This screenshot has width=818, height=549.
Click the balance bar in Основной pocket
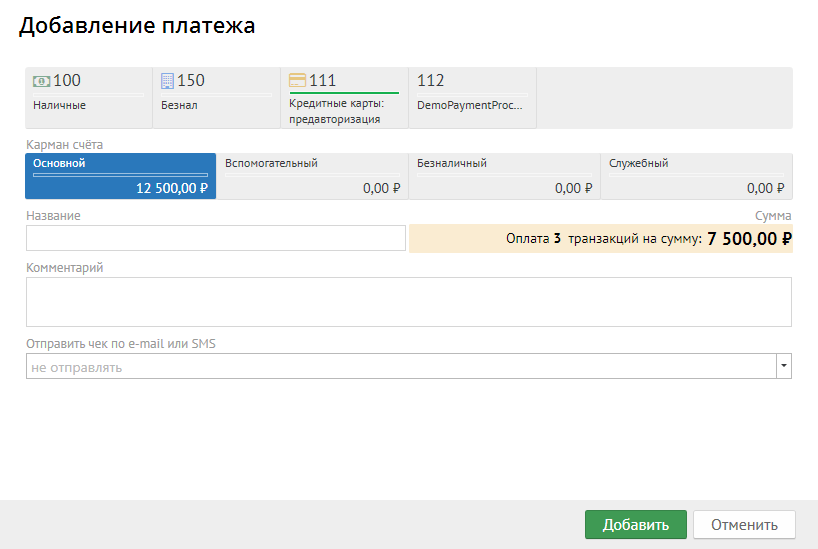click(x=120, y=175)
